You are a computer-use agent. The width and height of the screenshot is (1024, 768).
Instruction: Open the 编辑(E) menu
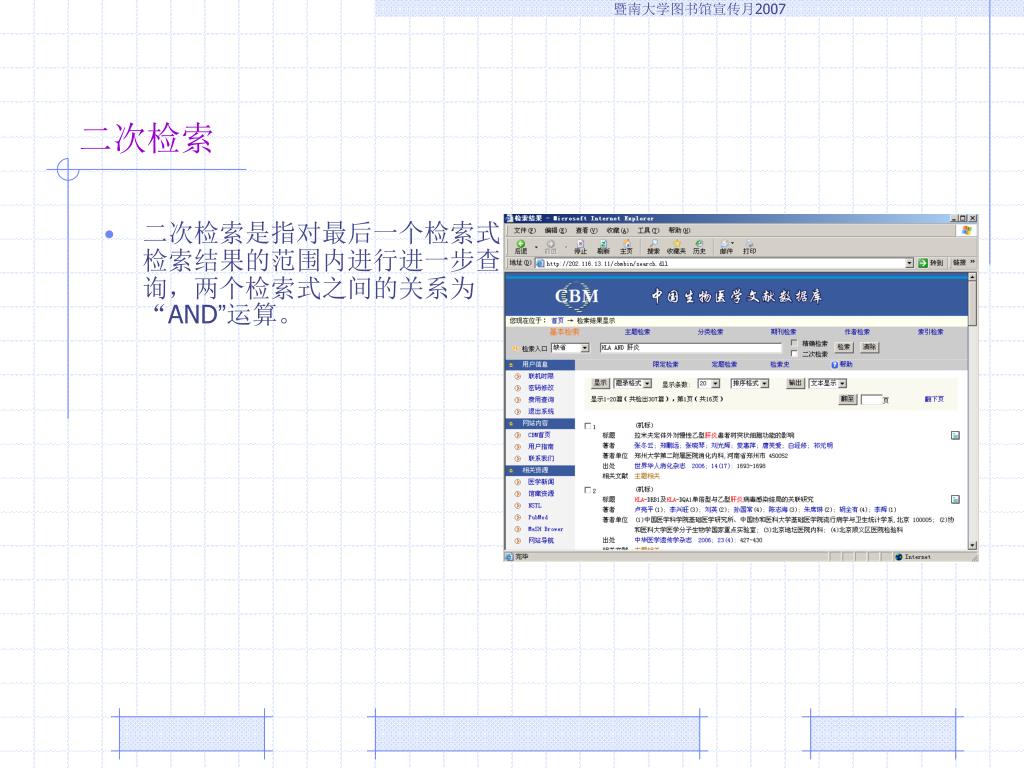556,231
